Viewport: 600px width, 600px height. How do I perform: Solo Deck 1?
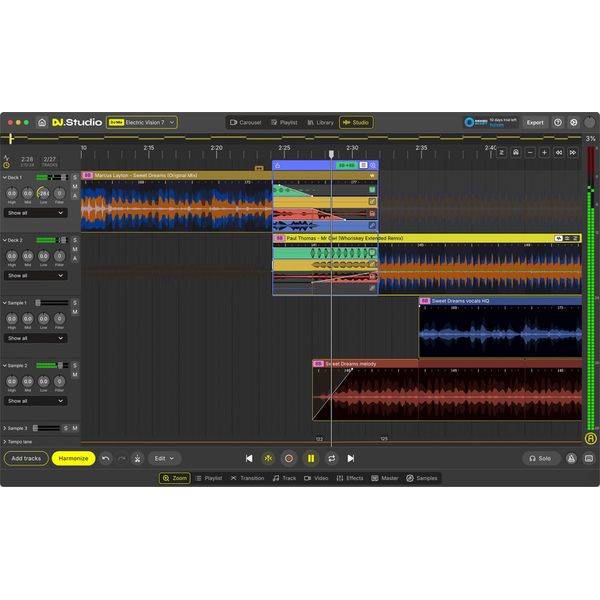[x=75, y=178]
